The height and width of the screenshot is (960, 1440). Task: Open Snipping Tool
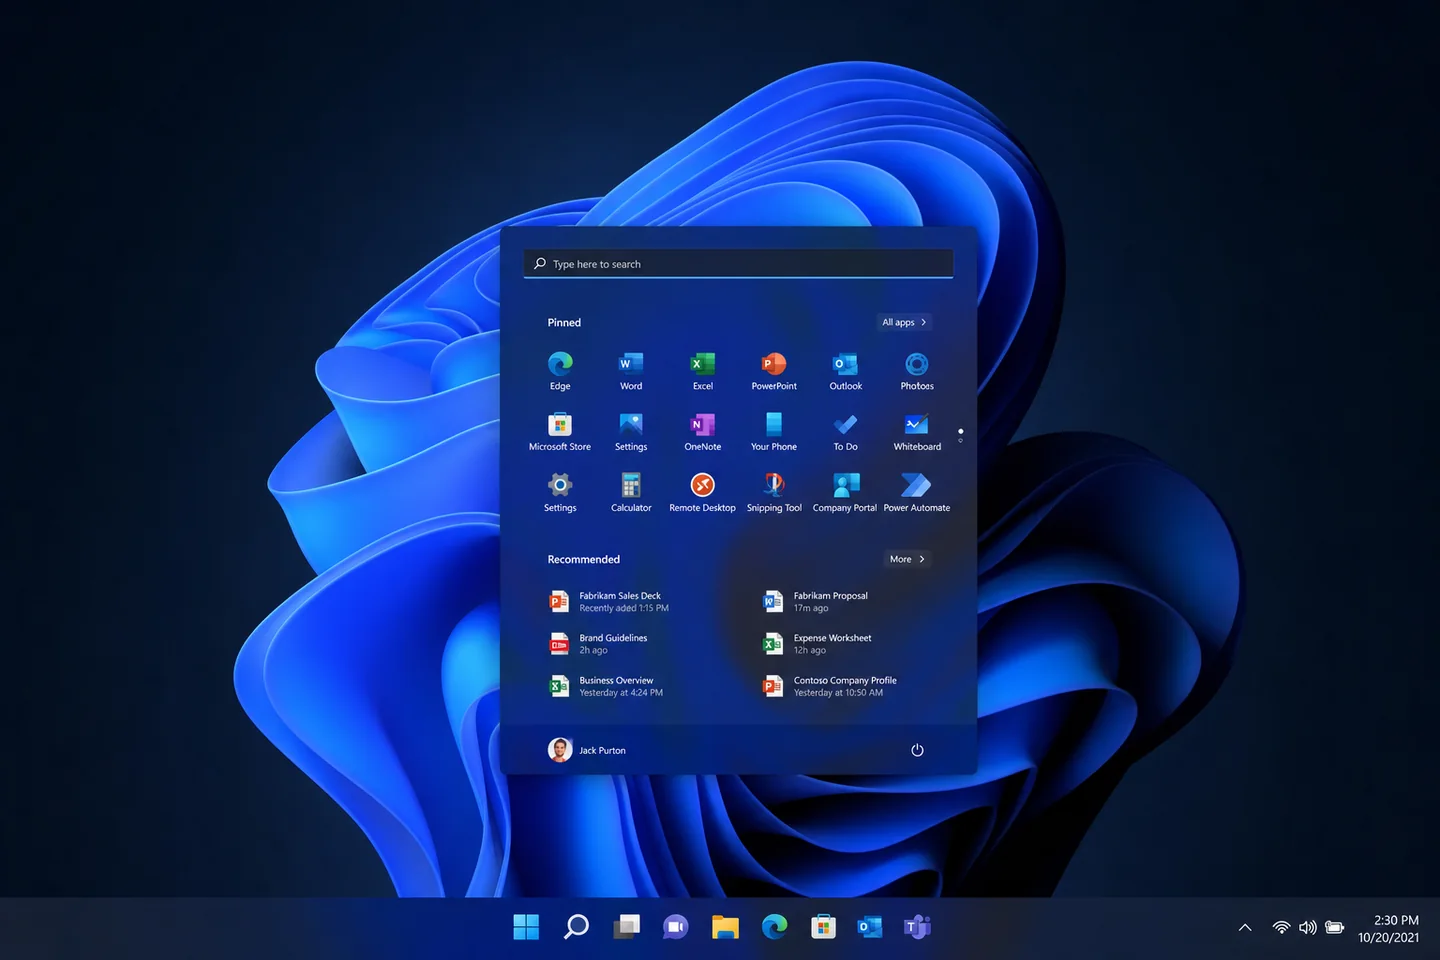coord(774,493)
